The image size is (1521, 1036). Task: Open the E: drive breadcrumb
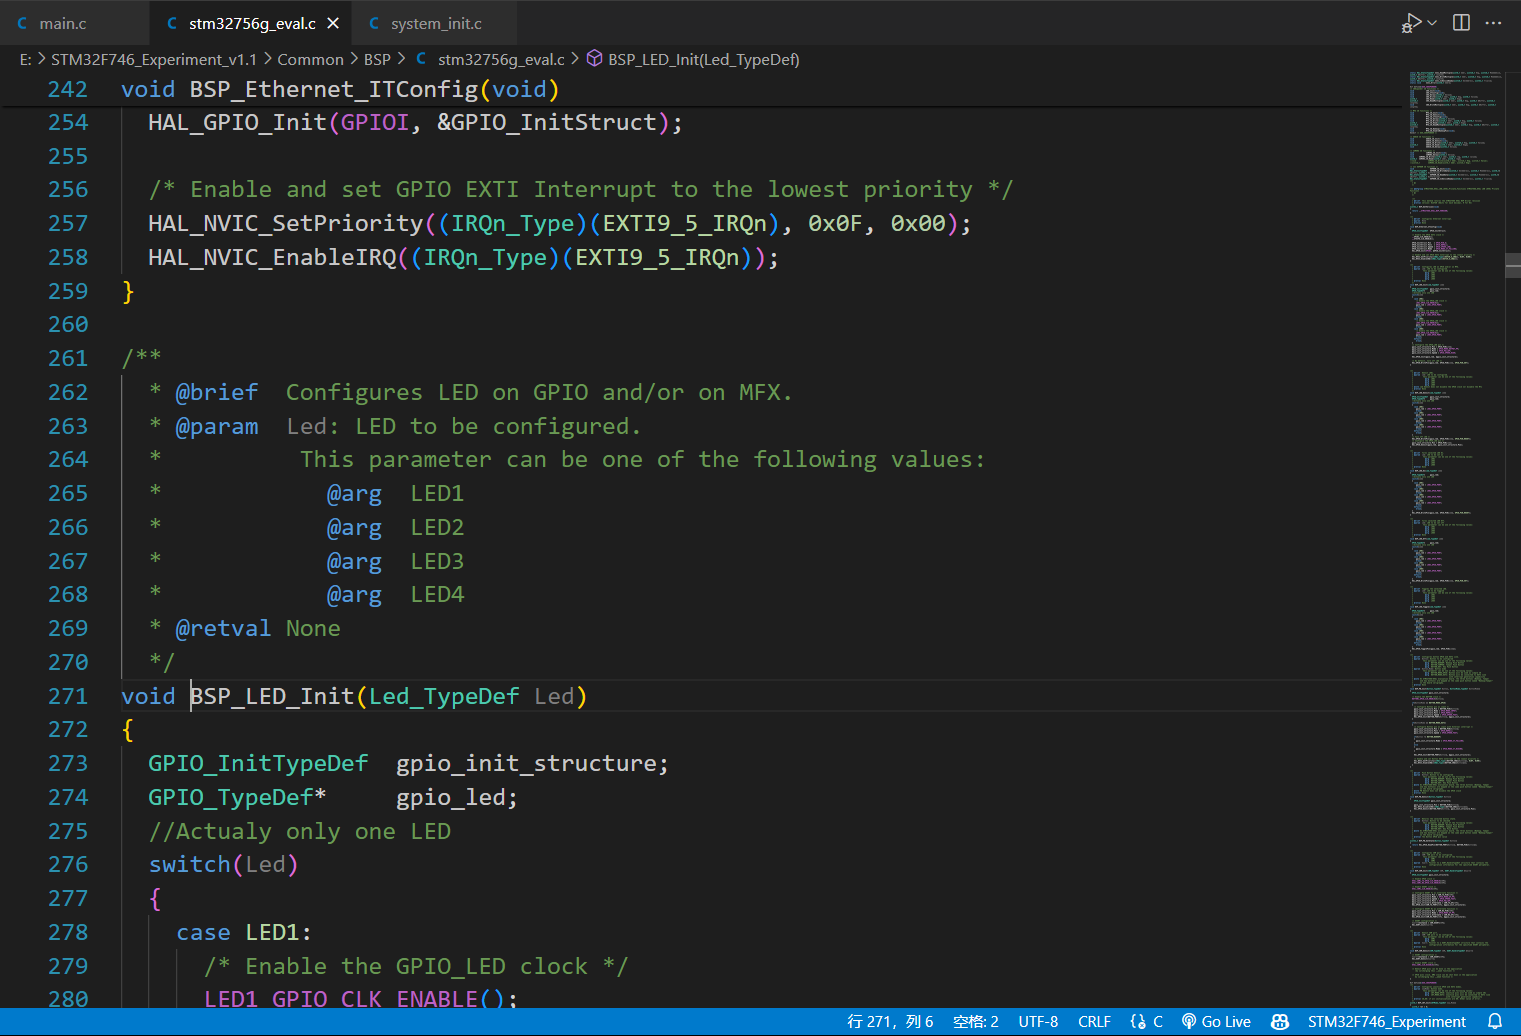tap(25, 60)
